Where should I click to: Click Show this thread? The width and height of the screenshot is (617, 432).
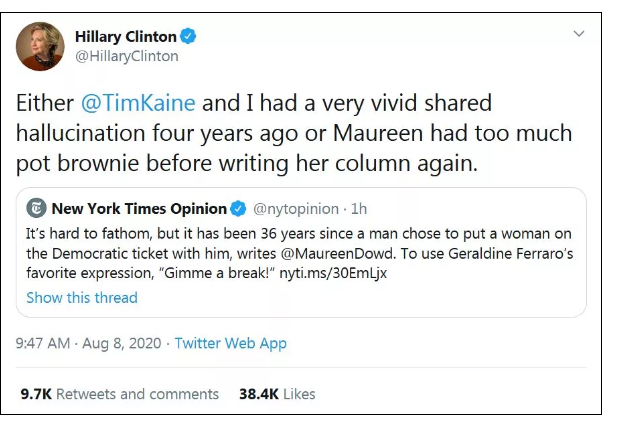pyautogui.click(x=82, y=298)
